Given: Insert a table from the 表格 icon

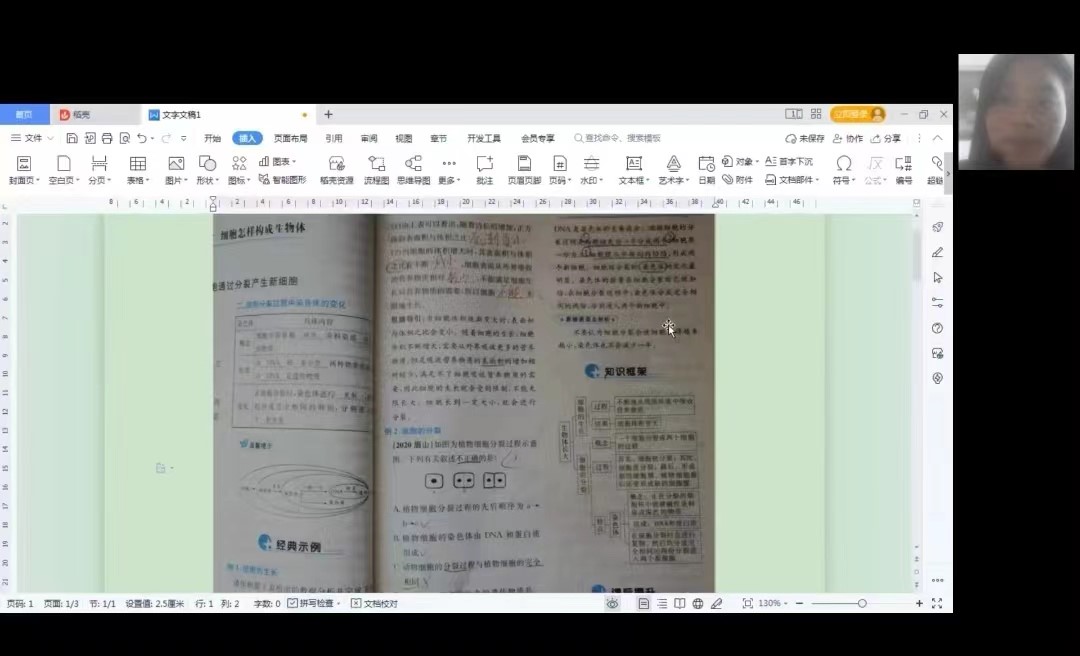Looking at the screenshot, I should [137, 170].
